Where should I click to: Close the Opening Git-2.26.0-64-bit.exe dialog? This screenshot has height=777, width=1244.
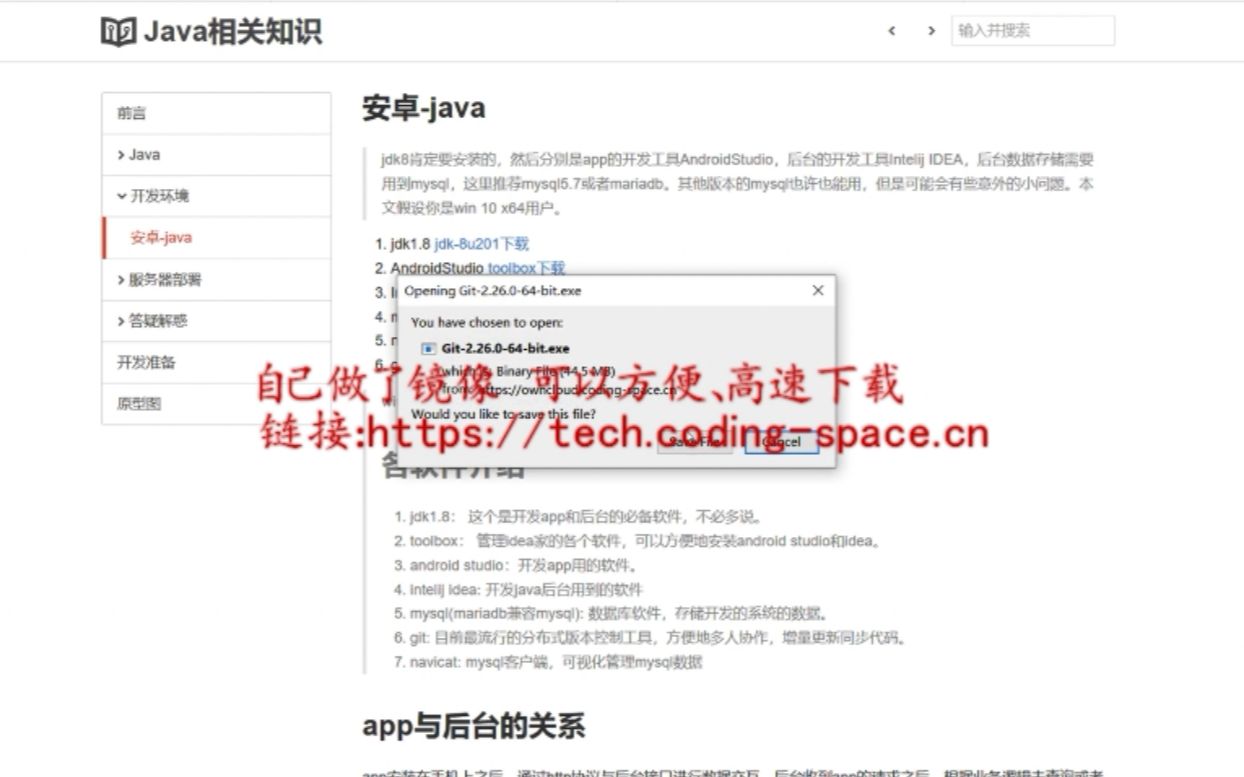pos(817,290)
